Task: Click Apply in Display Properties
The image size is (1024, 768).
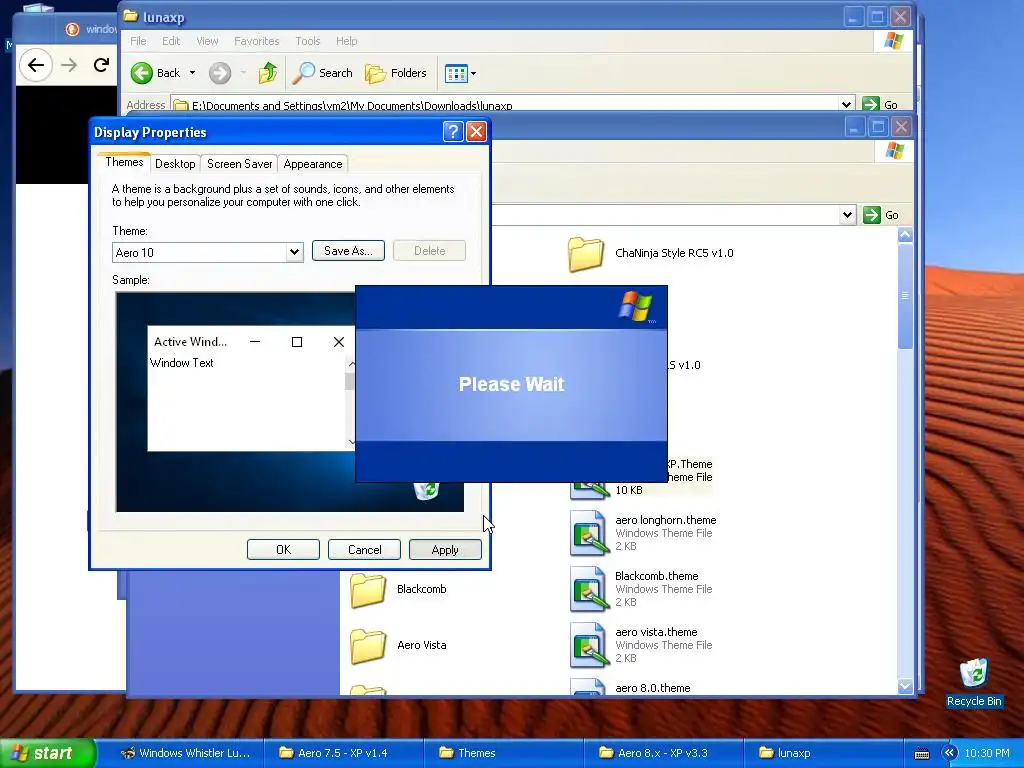Action: tap(445, 550)
